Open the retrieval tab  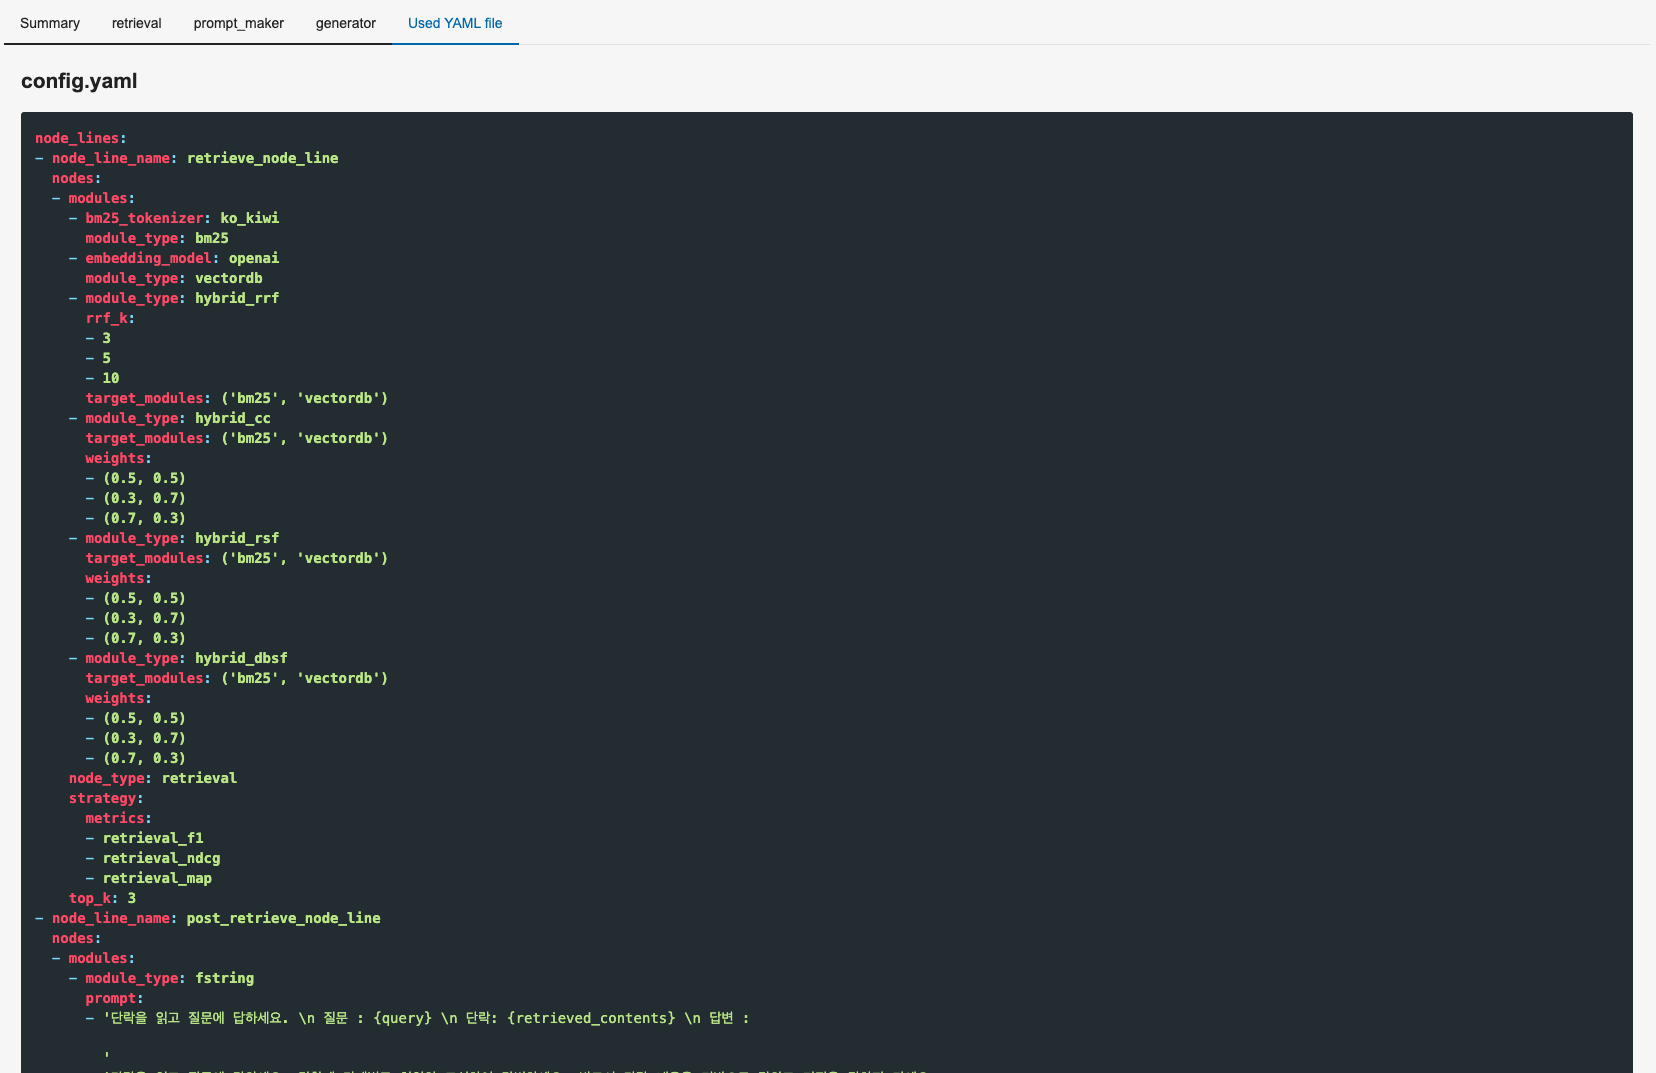[x=137, y=23]
